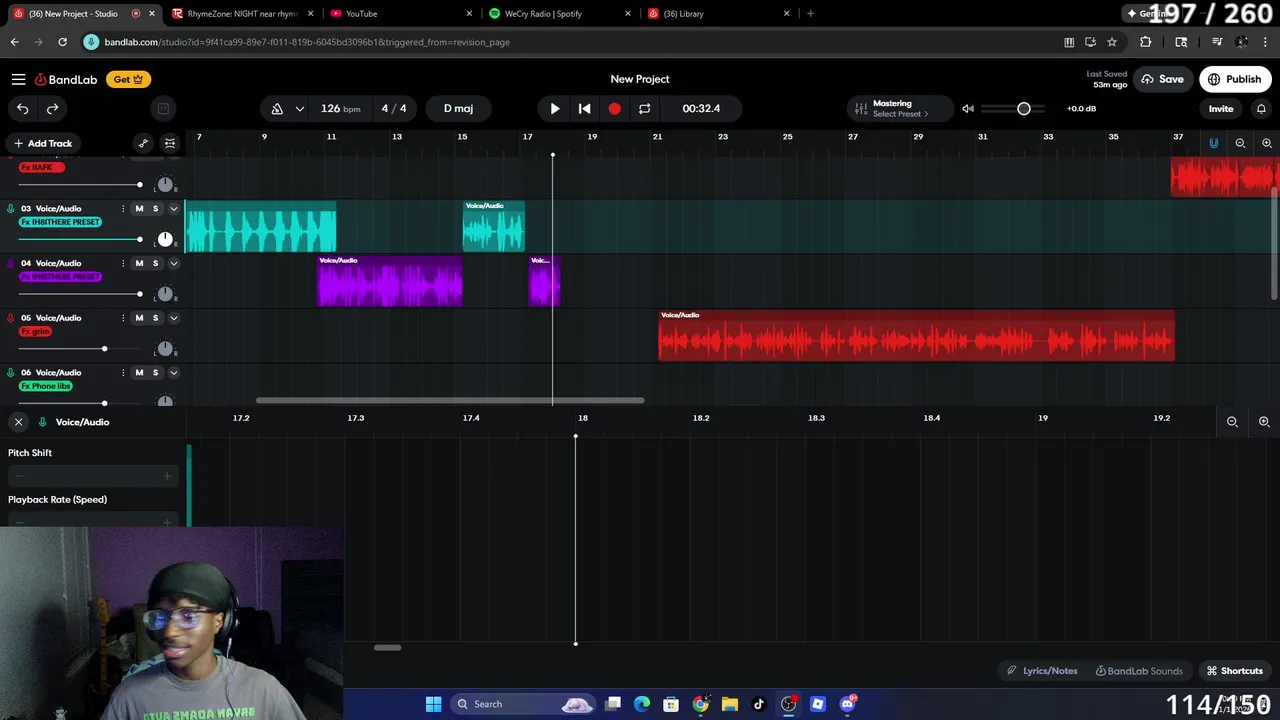1280x720 pixels.
Task: Solo track 04 Voice/Audio
Action: pos(155,263)
